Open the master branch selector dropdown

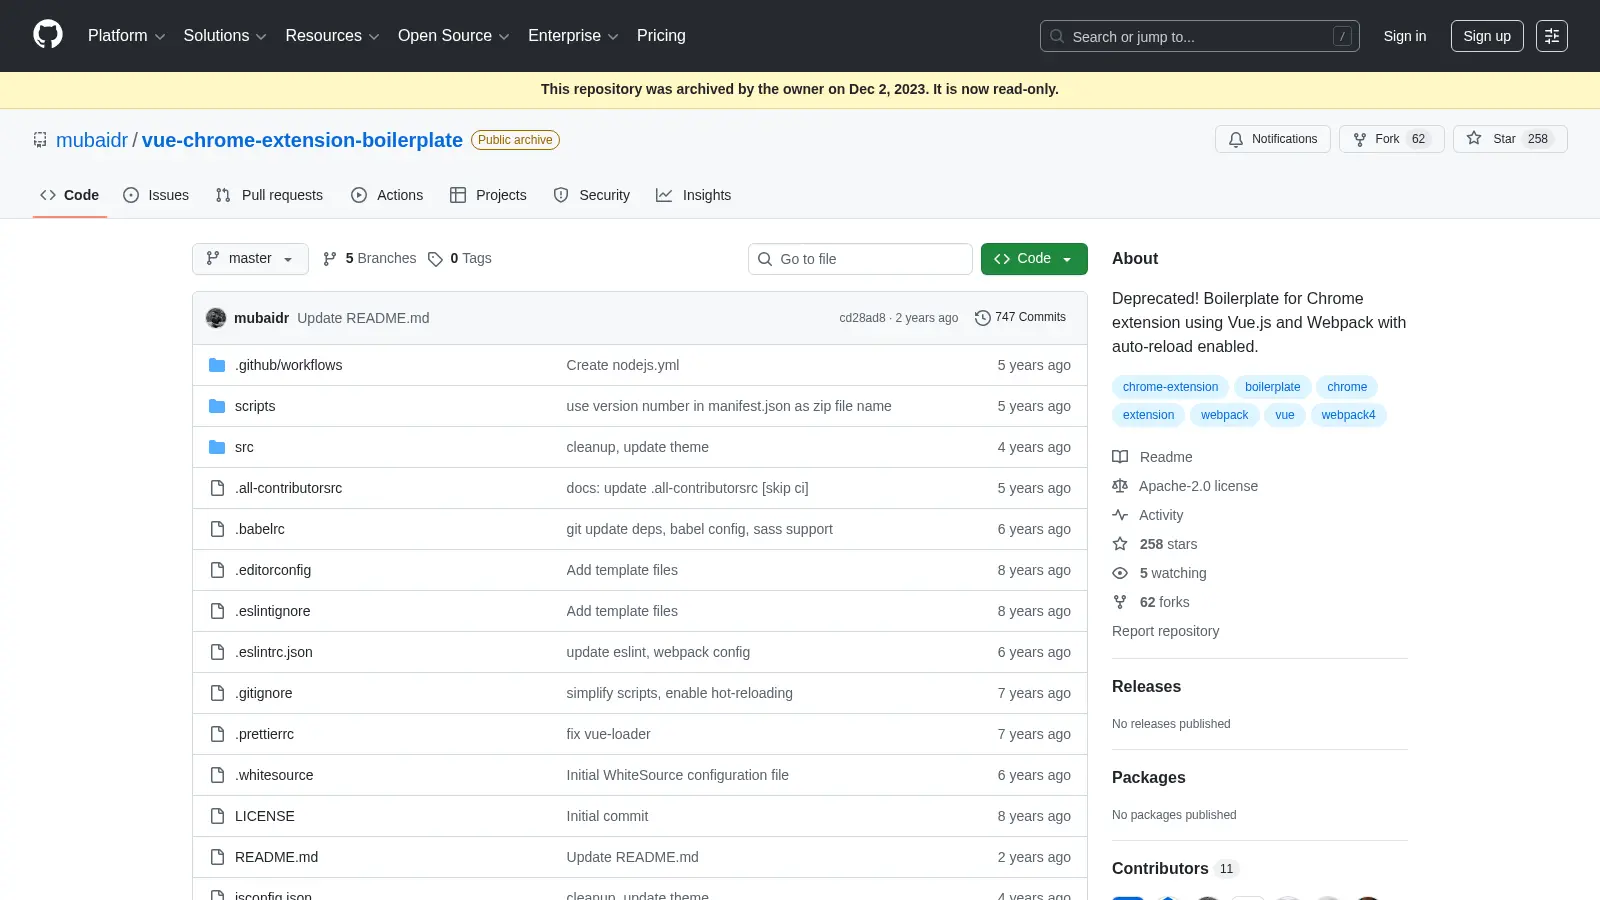pos(250,258)
